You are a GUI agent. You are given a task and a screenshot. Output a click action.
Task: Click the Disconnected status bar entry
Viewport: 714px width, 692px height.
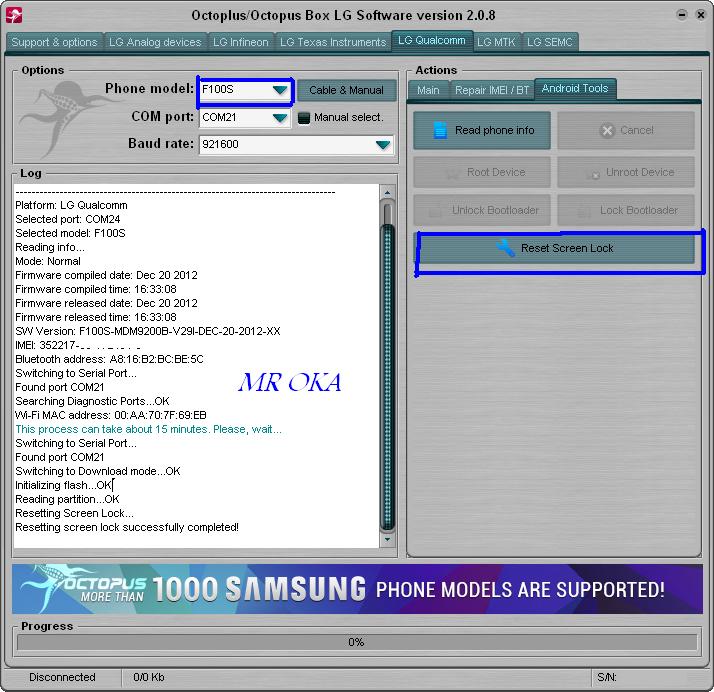[62, 677]
